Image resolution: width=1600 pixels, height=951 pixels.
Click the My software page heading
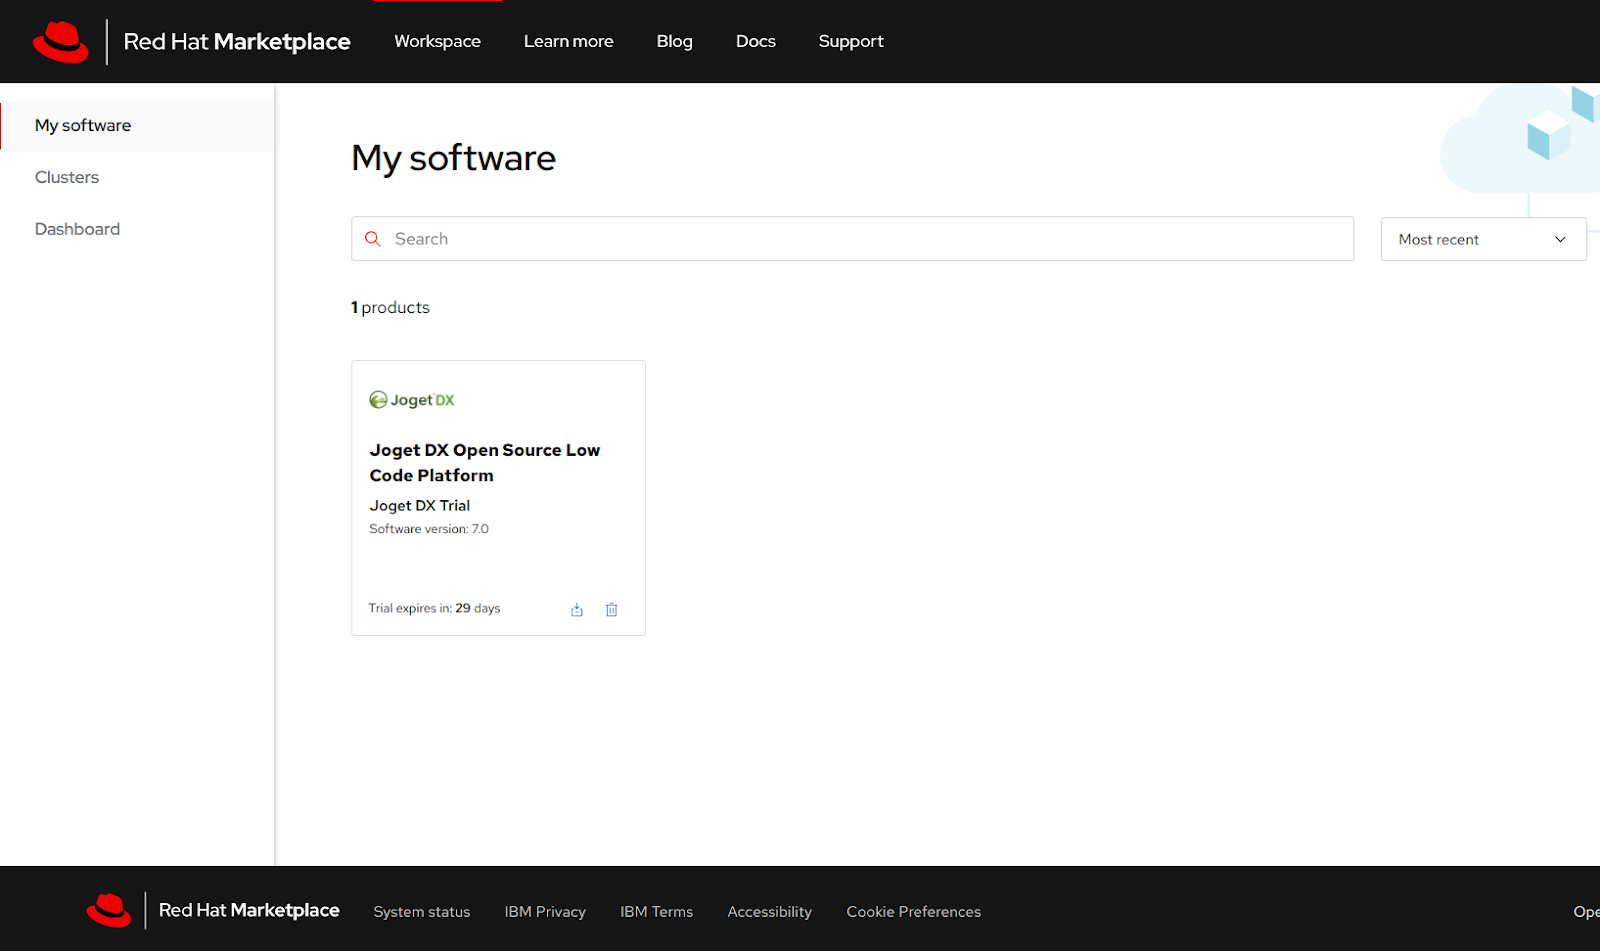pos(453,159)
